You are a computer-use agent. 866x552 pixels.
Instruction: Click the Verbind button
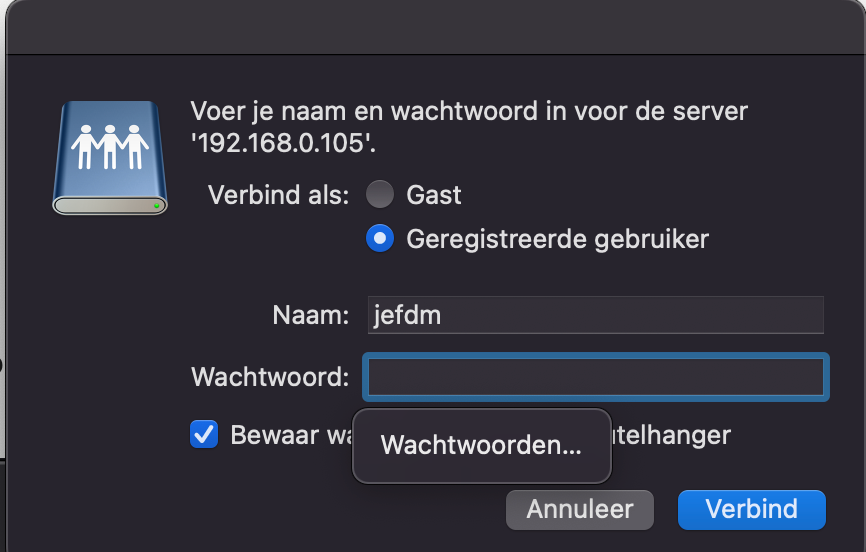click(751, 509)
